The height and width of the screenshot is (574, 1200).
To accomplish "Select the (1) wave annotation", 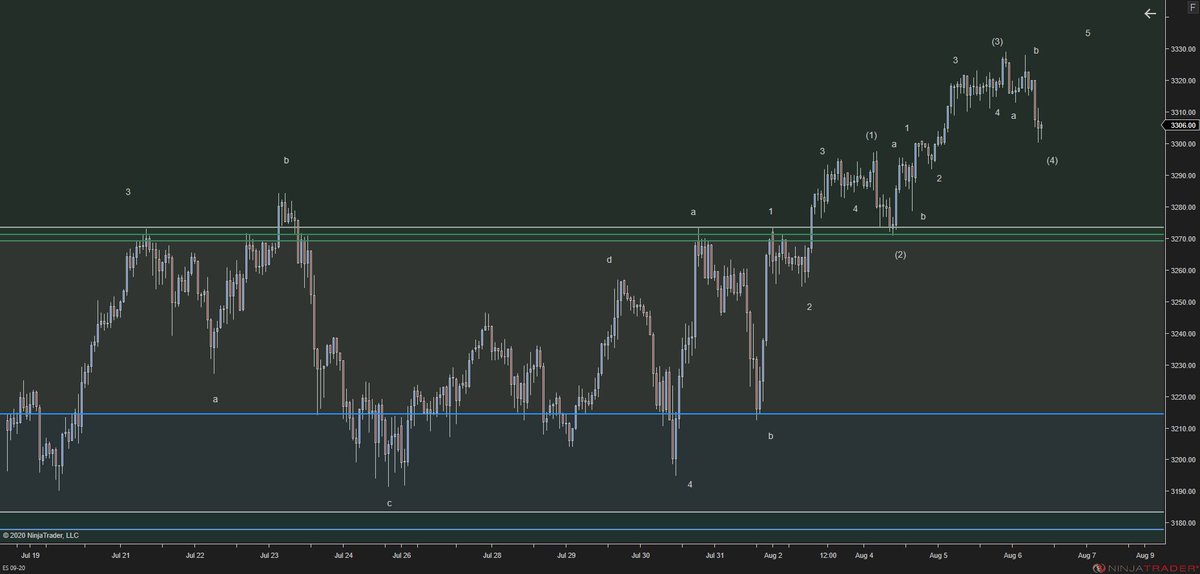I will click(x=871, y=135).
